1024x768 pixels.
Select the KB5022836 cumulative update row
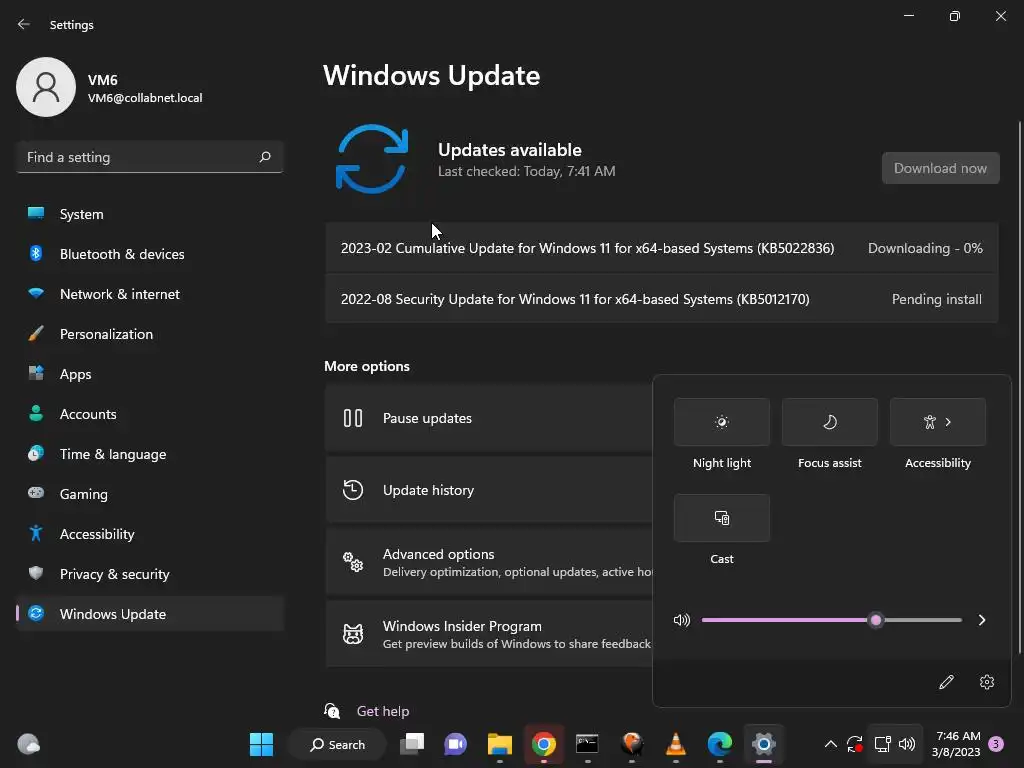(662, 248)
